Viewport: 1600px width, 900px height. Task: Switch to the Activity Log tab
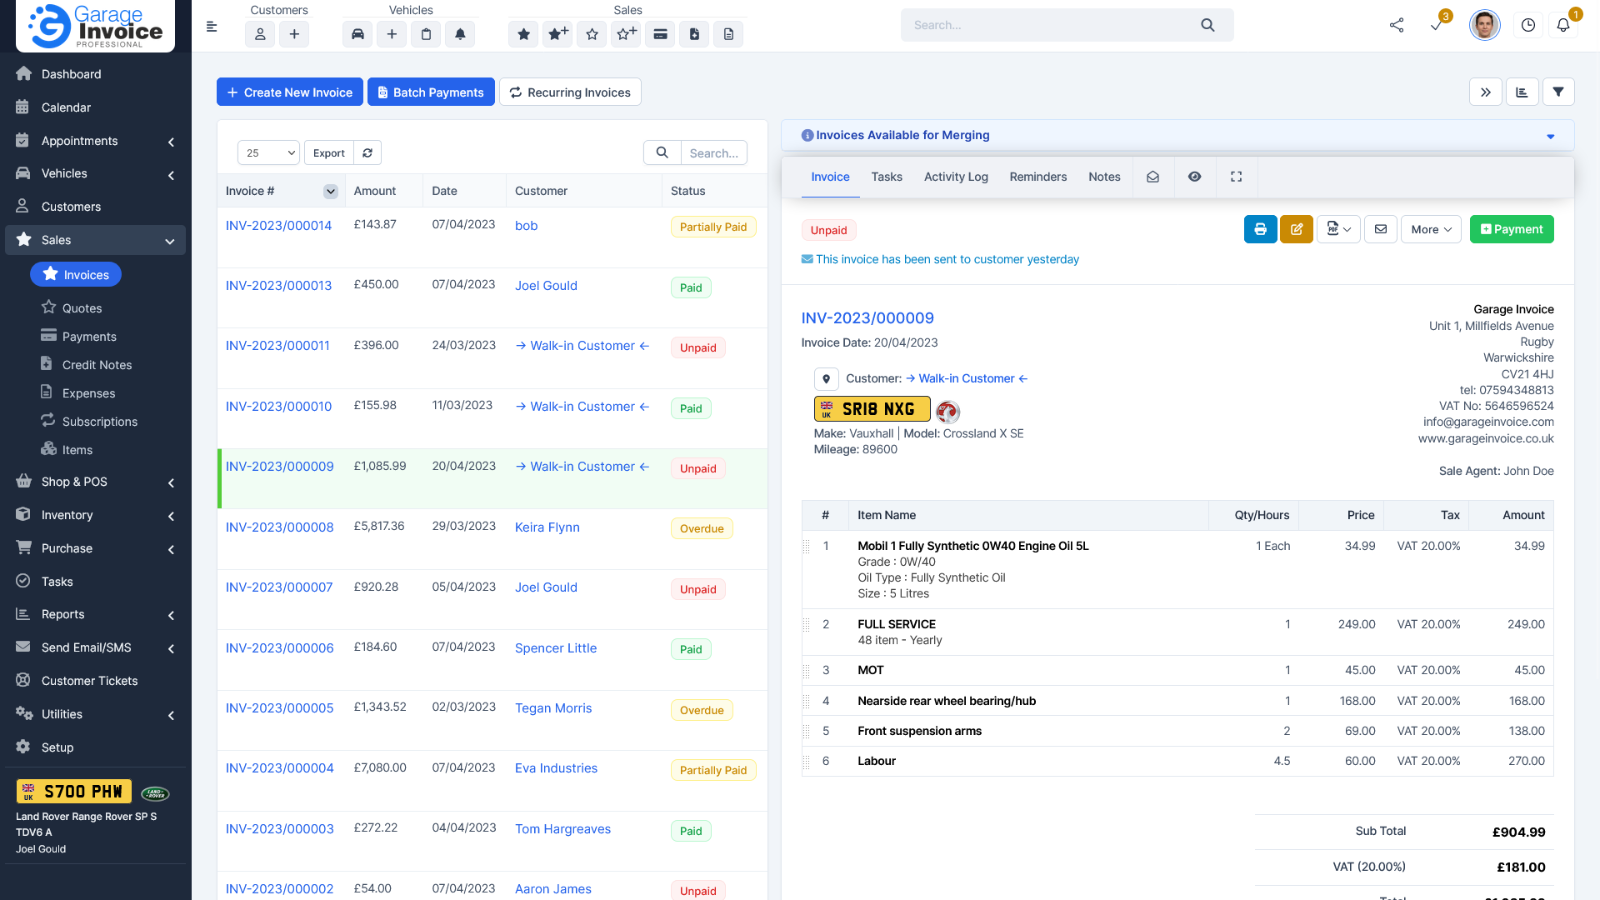955,177
